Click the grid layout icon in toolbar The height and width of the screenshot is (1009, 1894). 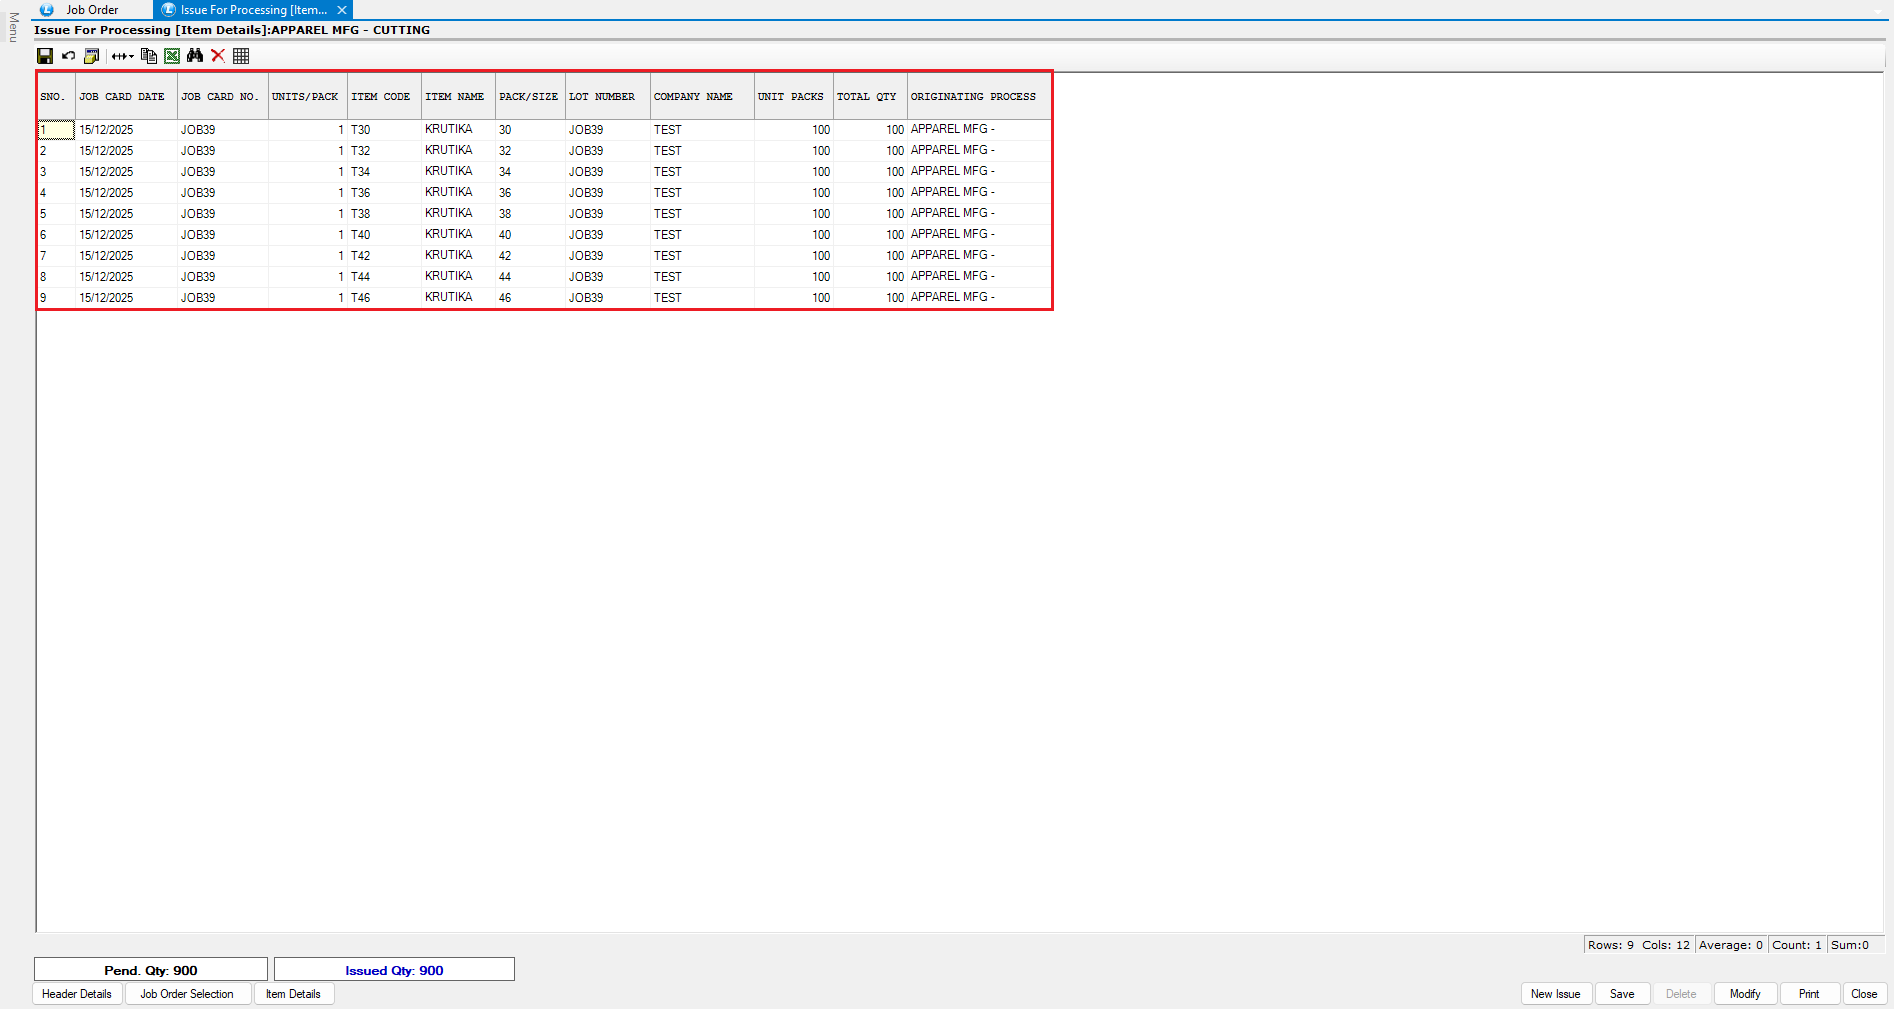(x=241, y=56)
